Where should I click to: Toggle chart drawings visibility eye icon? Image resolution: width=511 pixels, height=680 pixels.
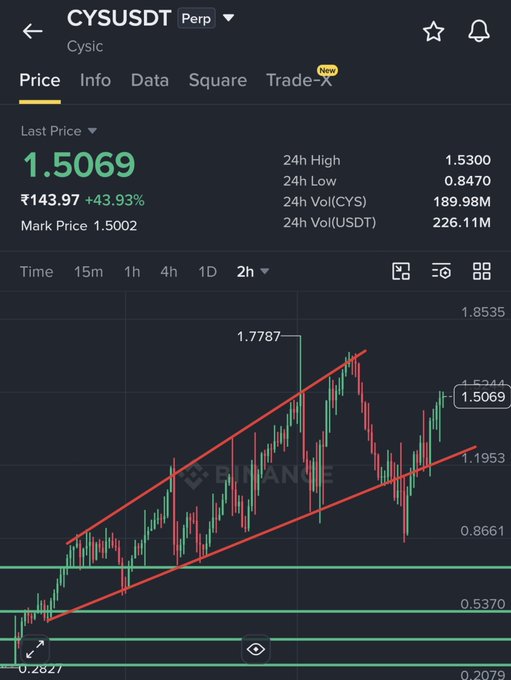[256, 649]
